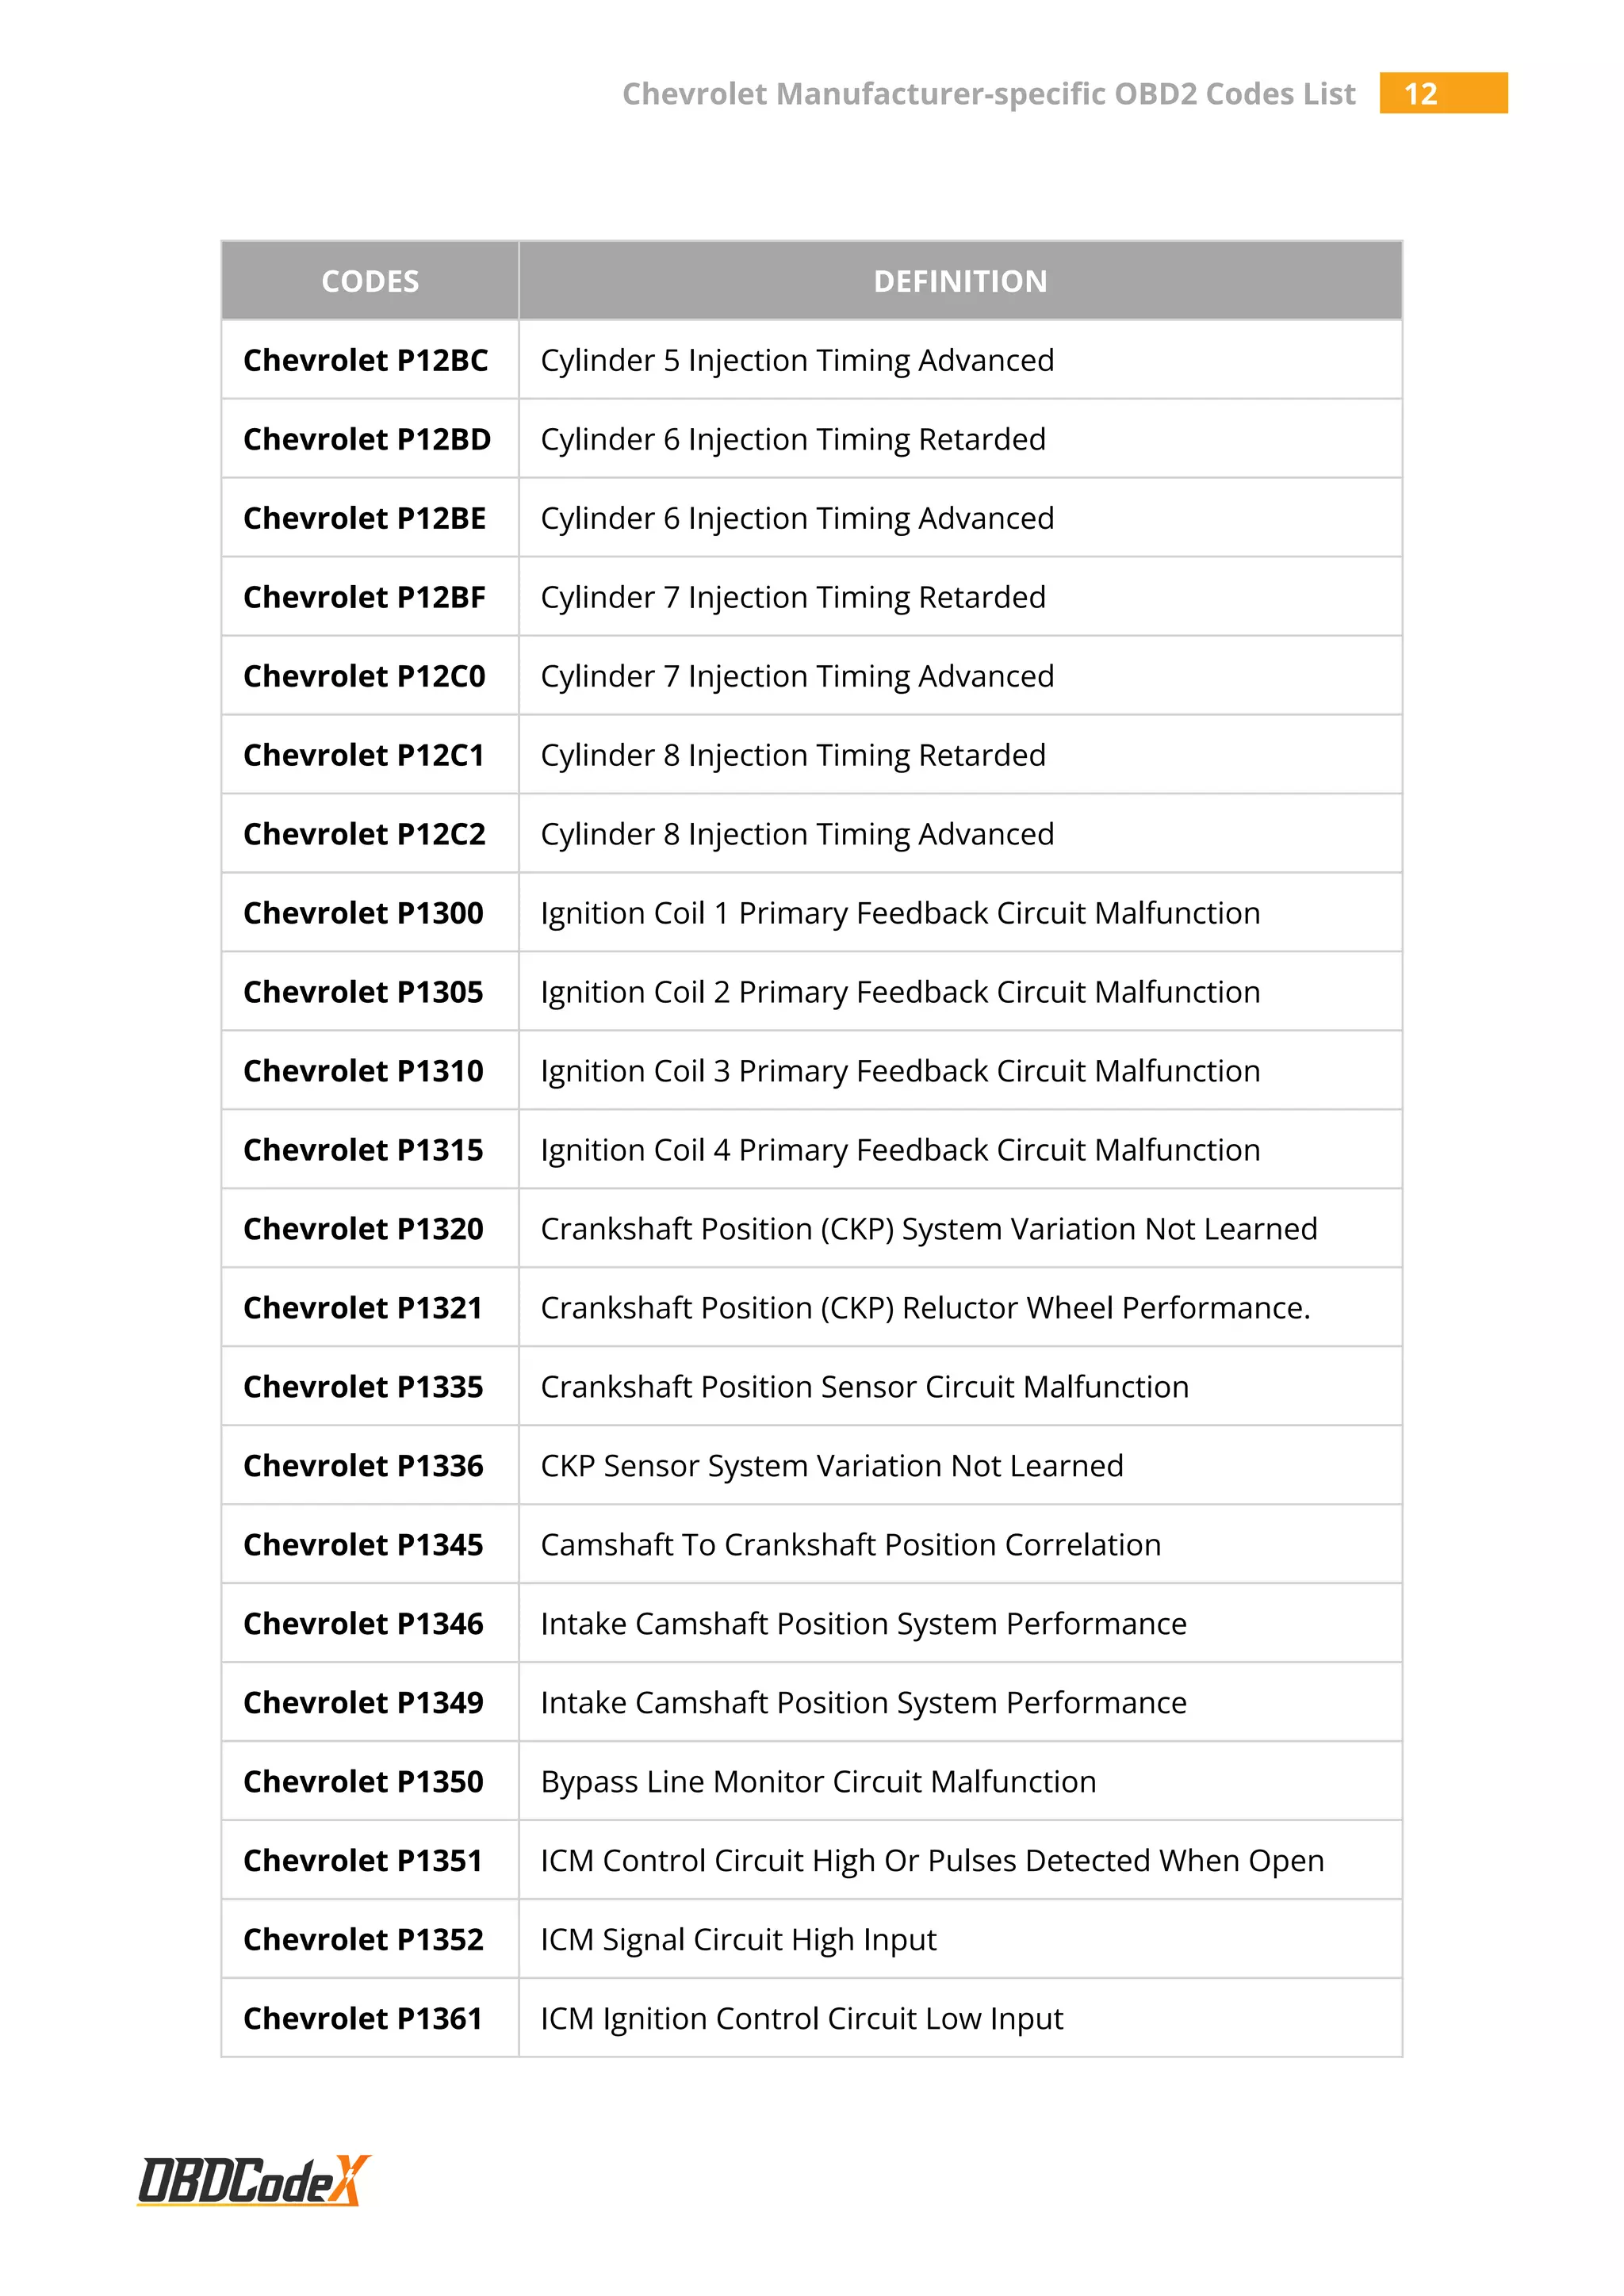Click the Crankshaft Position (CKP) Reluctor Wheel Performance text
This screenshot has width=1624, height=2296.
(x=925, y=1308)
